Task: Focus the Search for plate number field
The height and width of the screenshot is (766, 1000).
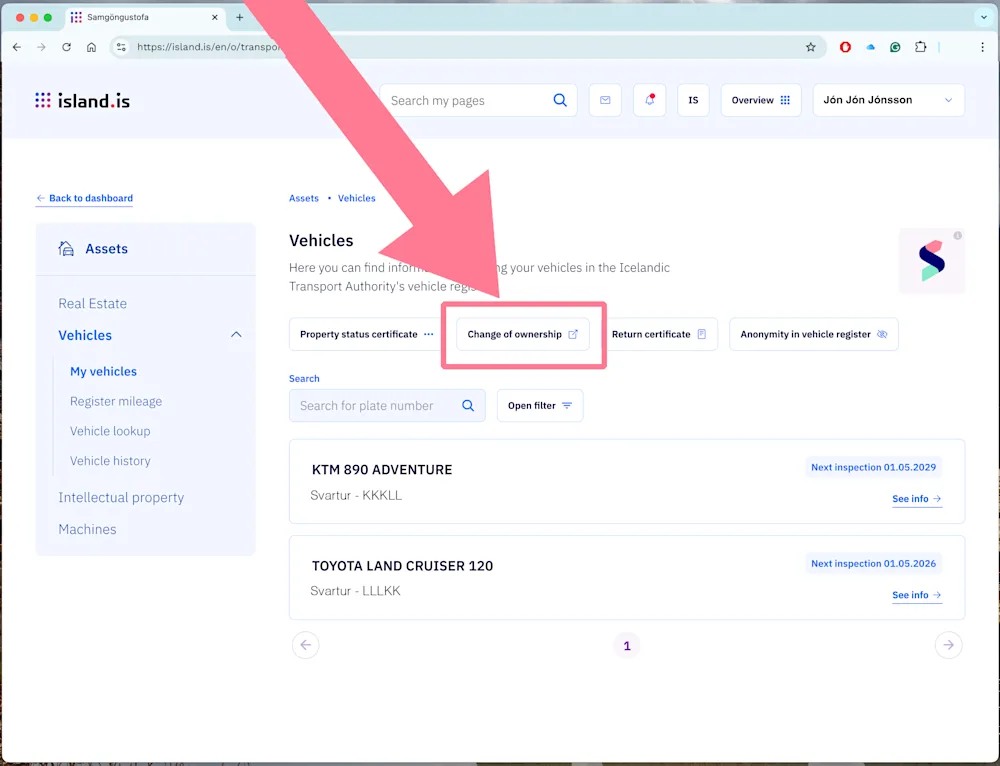Action: pyautogui.click(x=387, y=406)
